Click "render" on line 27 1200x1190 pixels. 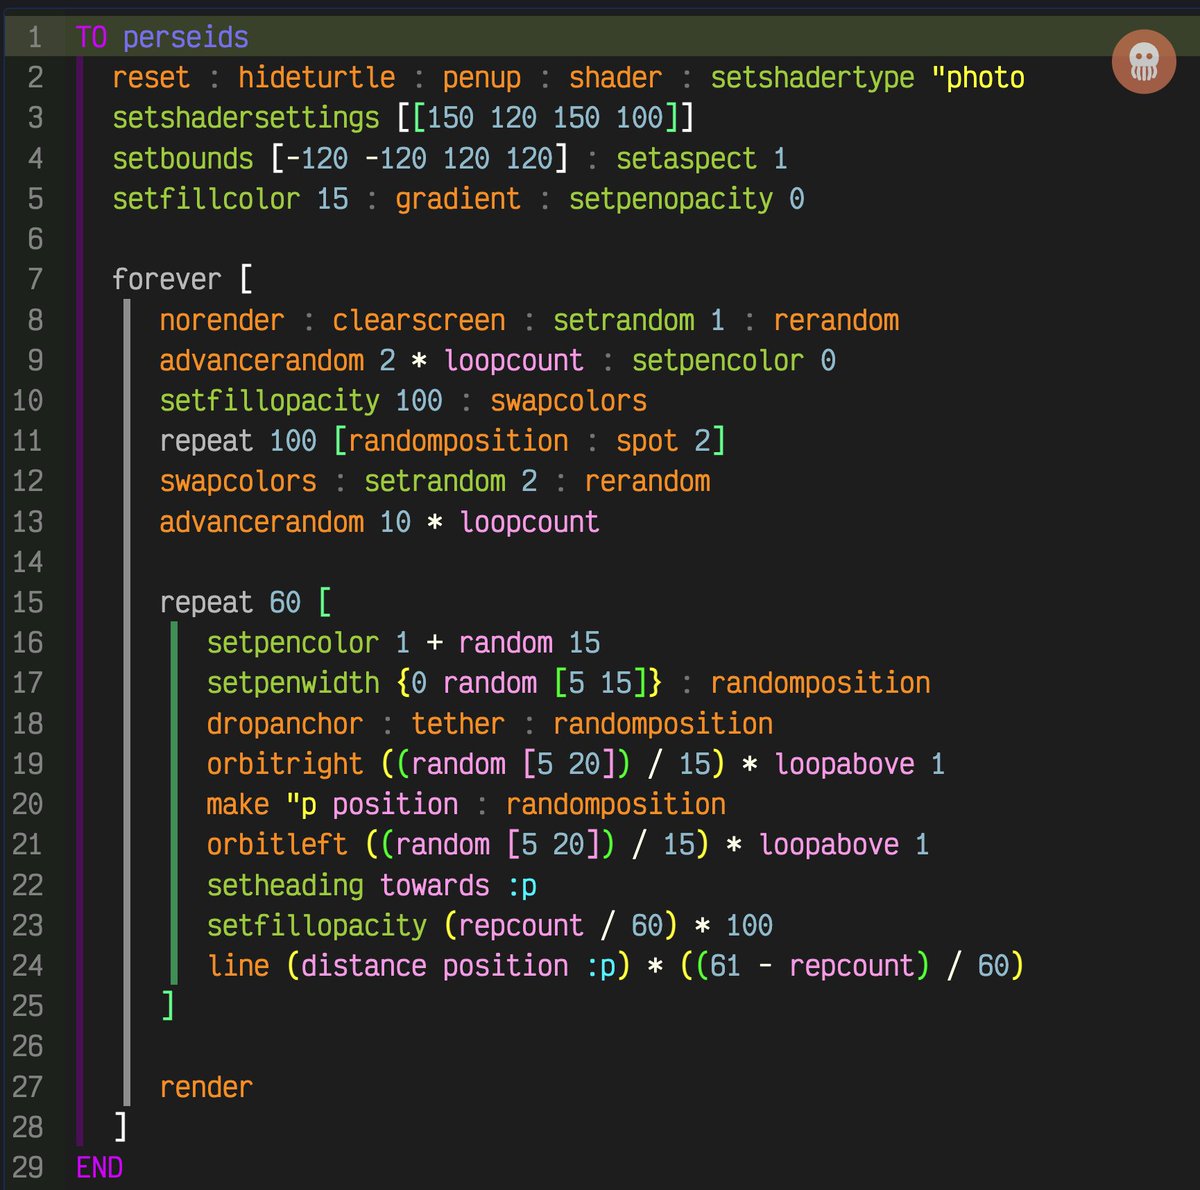click(206, 1087)
